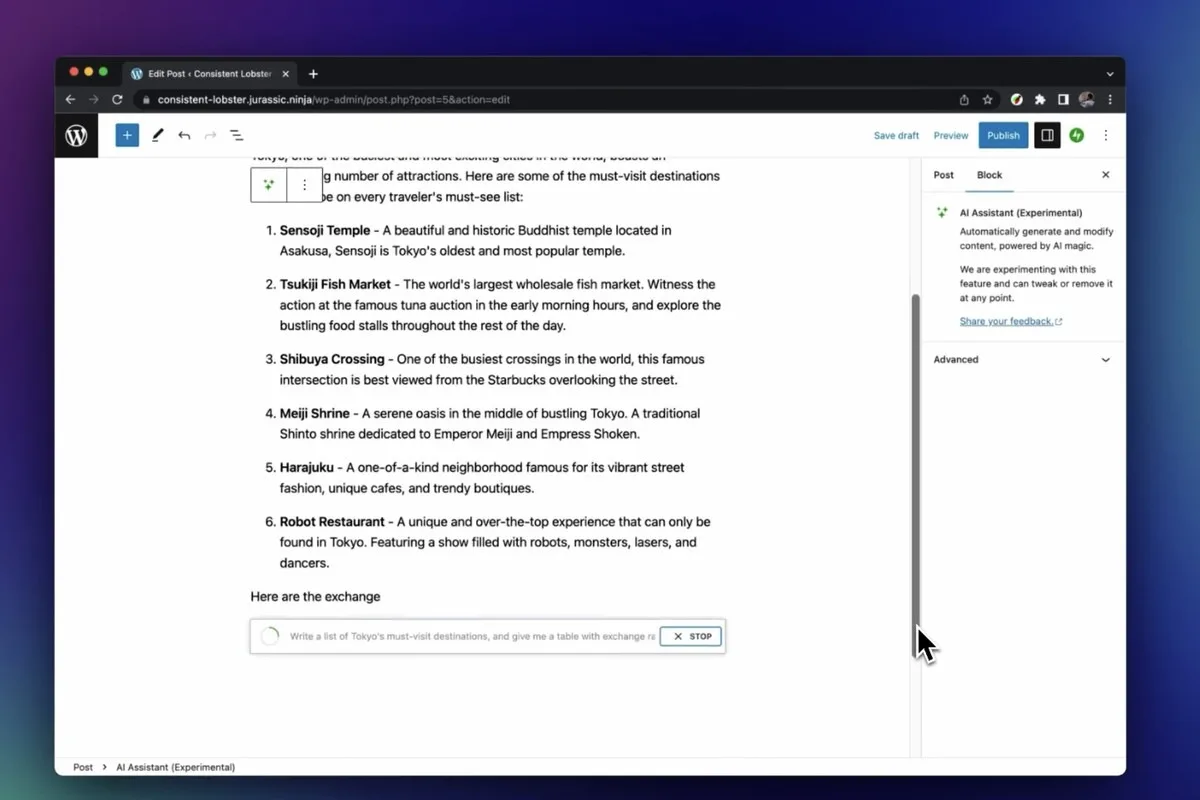Expand the Advanced section
This screenshot has height=800, width=1200.
click(x=1021, y=359)
